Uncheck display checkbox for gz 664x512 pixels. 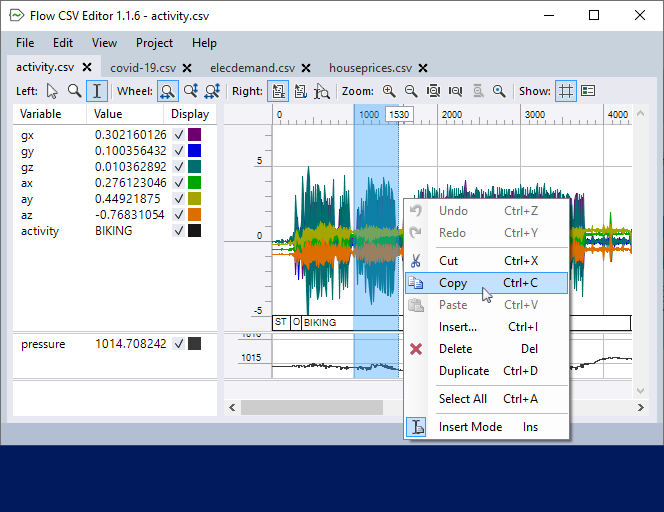[x=179, y=167]
